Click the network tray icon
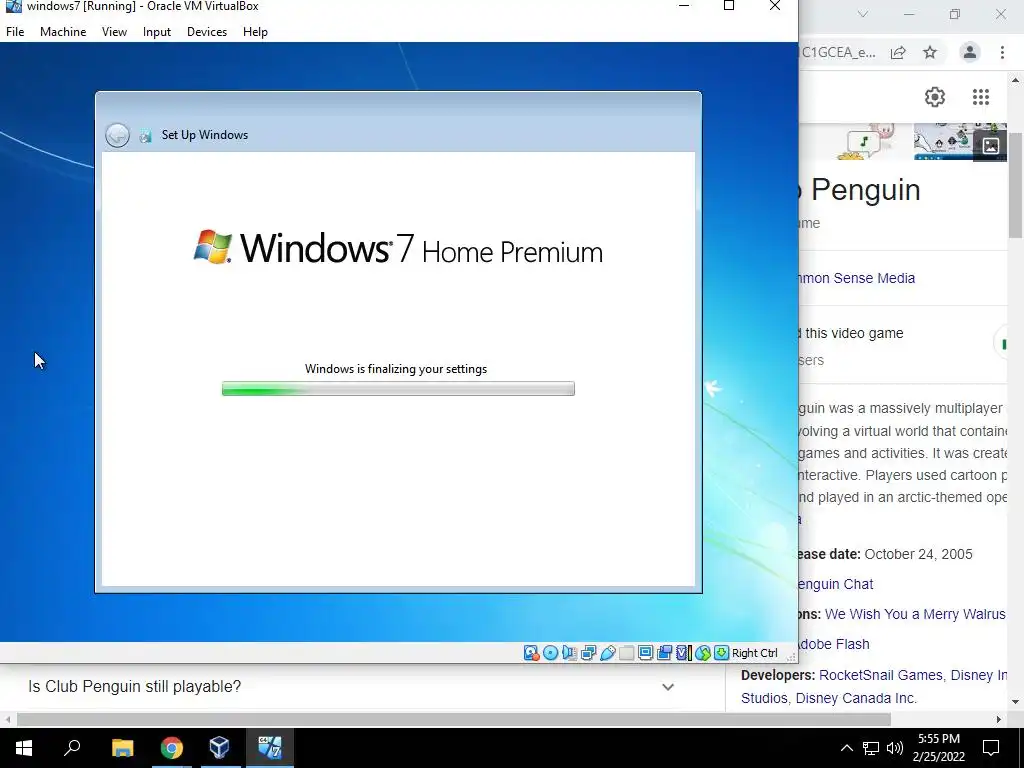This screenshot has width=1024, height=768. [x=871, y=748]
